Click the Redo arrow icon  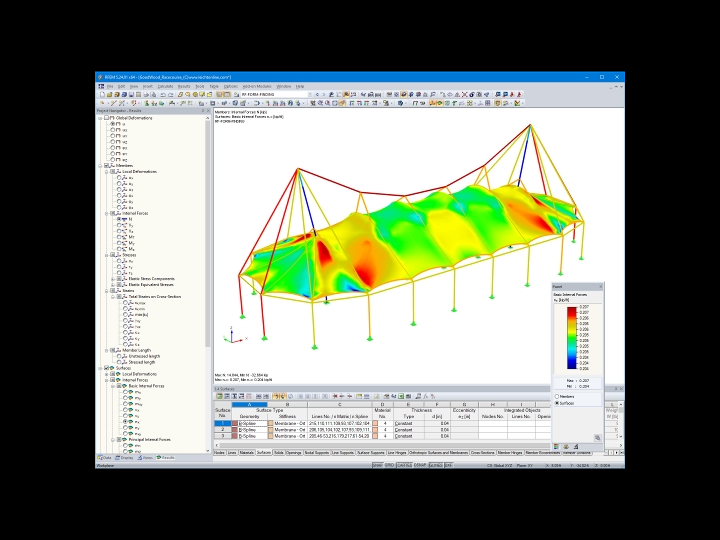170,95
